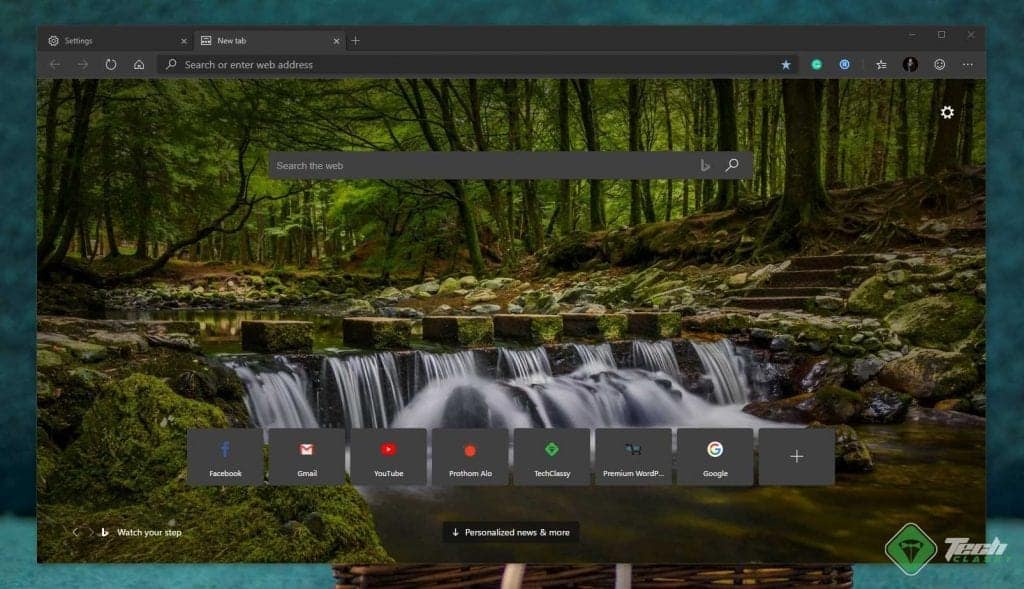Open the new tab page settings gear
The image size is (1024, 589).
(947, 113)
